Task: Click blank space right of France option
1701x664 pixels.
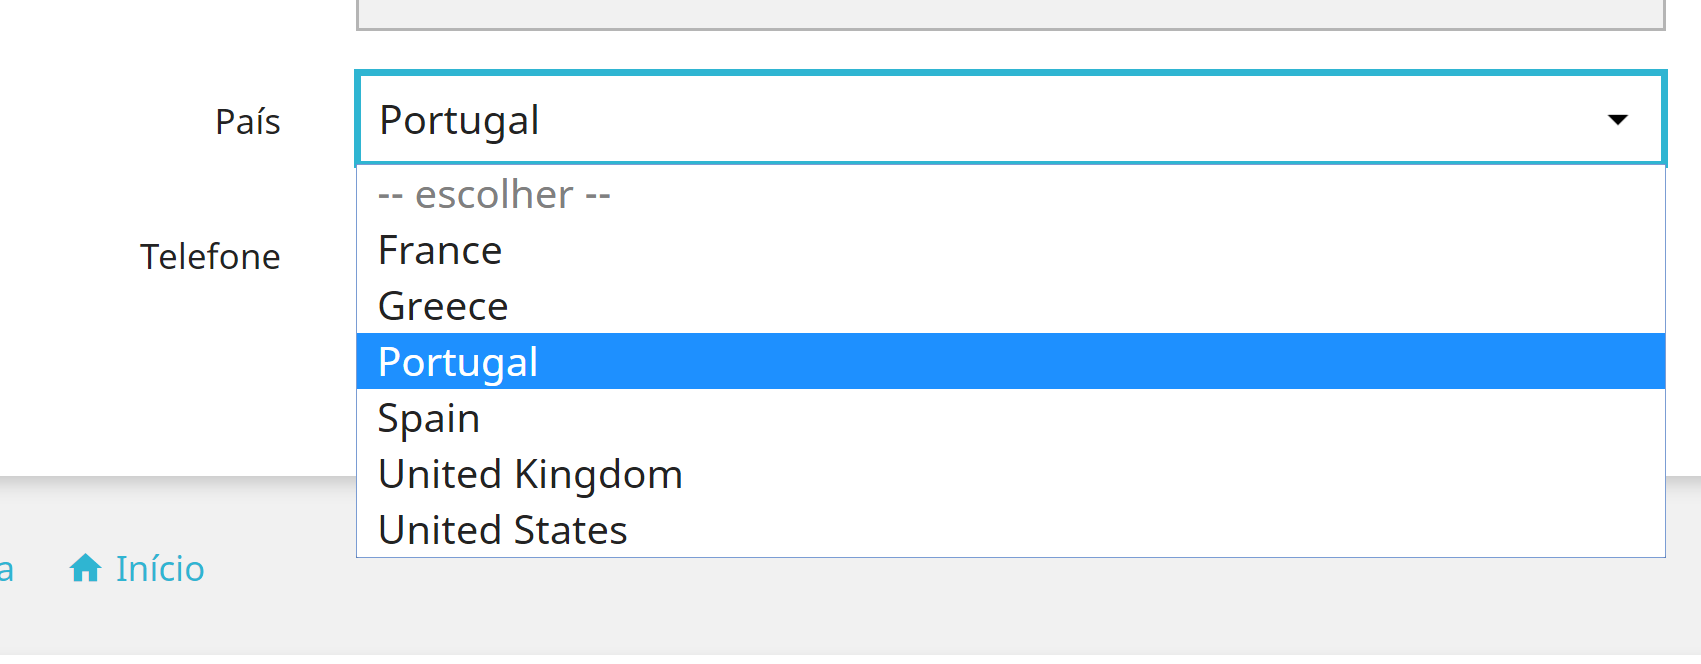Action: [1100, 250]
